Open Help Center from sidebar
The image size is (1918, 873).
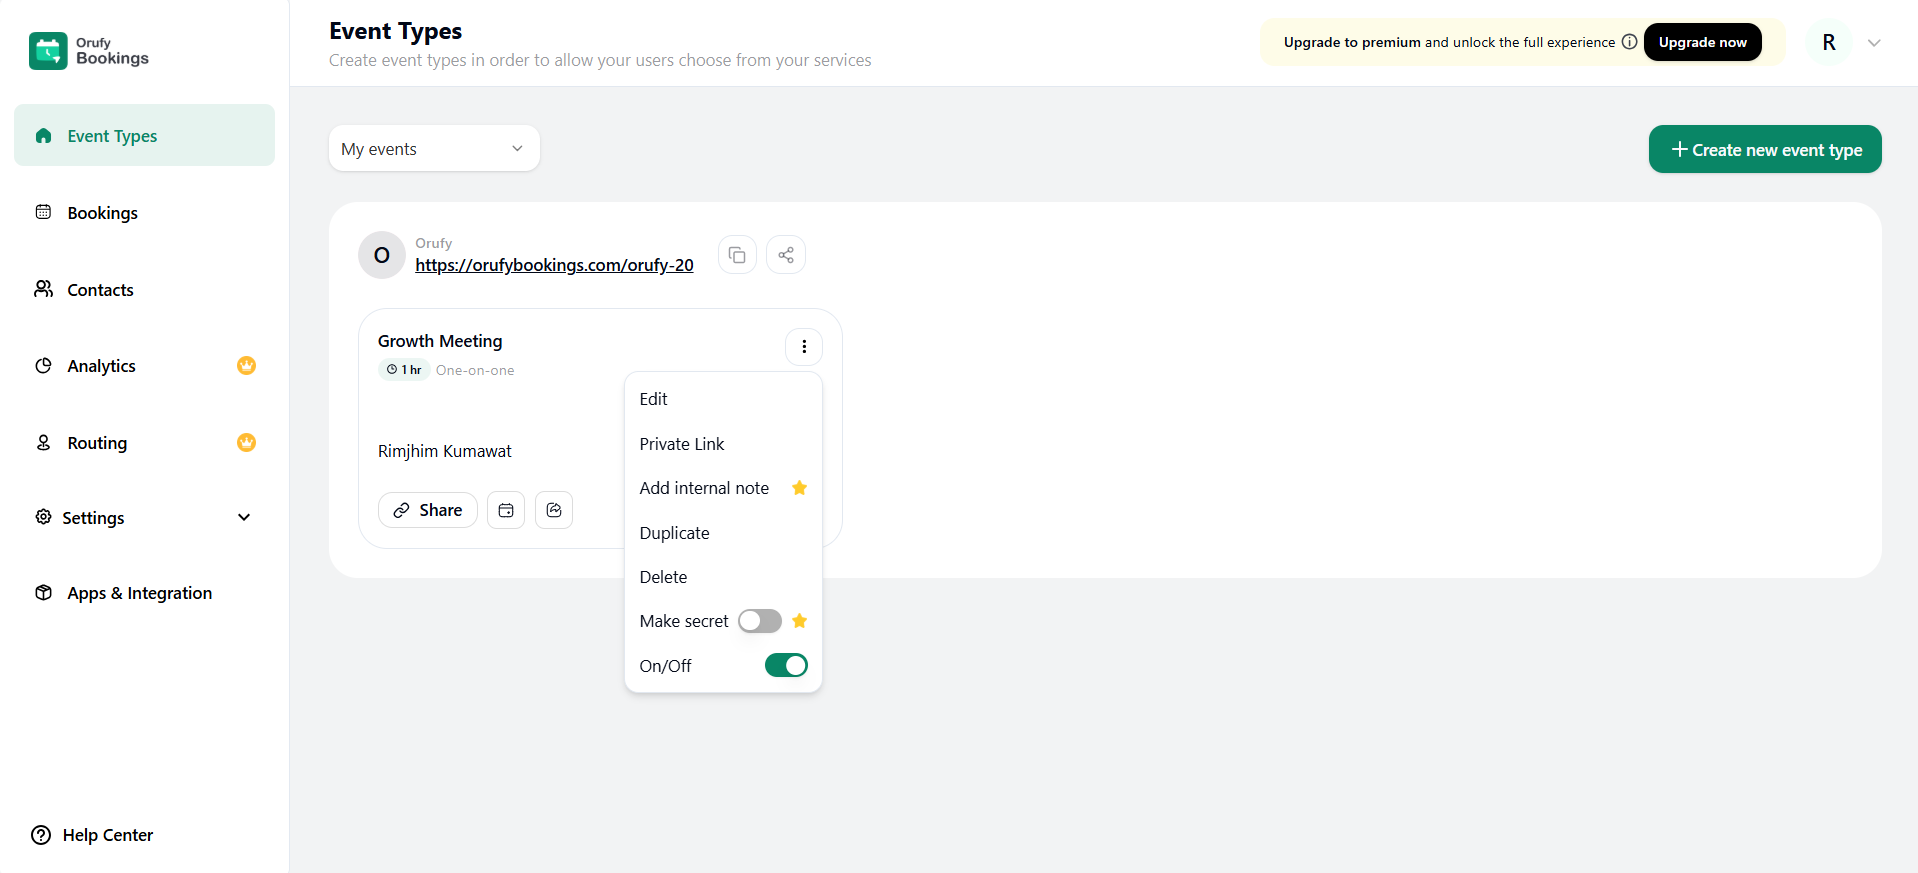coord(93,835)
